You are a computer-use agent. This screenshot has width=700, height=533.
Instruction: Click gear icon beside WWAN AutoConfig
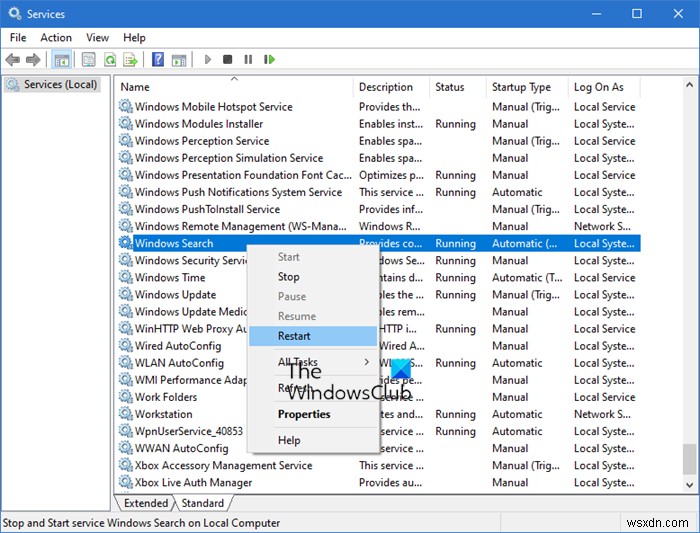tap(126, 448)
